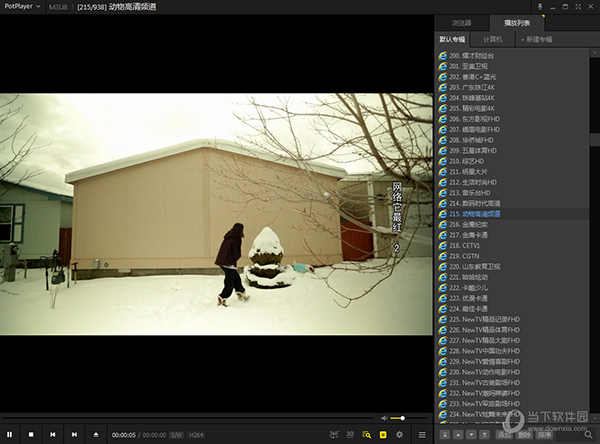Skip to the previous channel
The width and height of the screenshot is (600, 444).
[52, 434]
